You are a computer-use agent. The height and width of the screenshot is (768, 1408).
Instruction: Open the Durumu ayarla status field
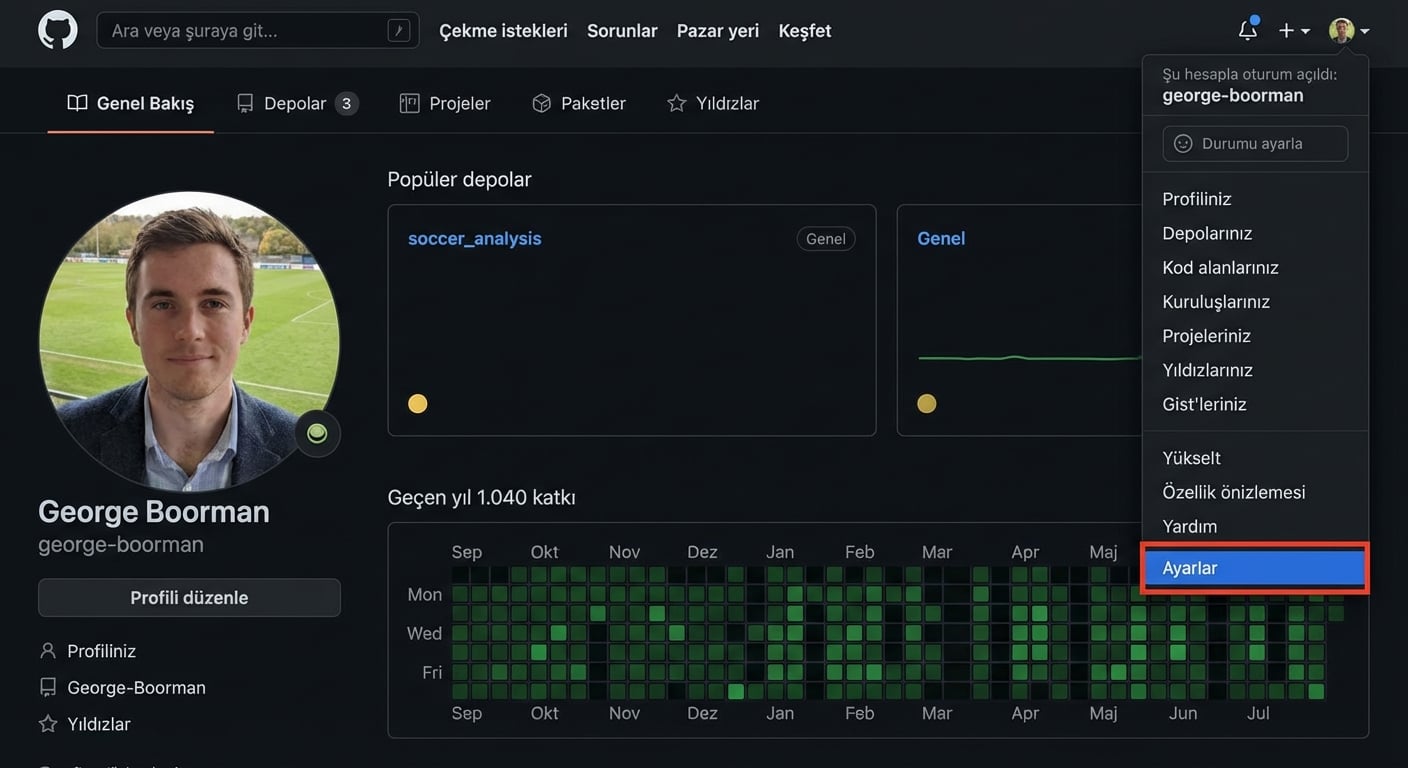1255,144
